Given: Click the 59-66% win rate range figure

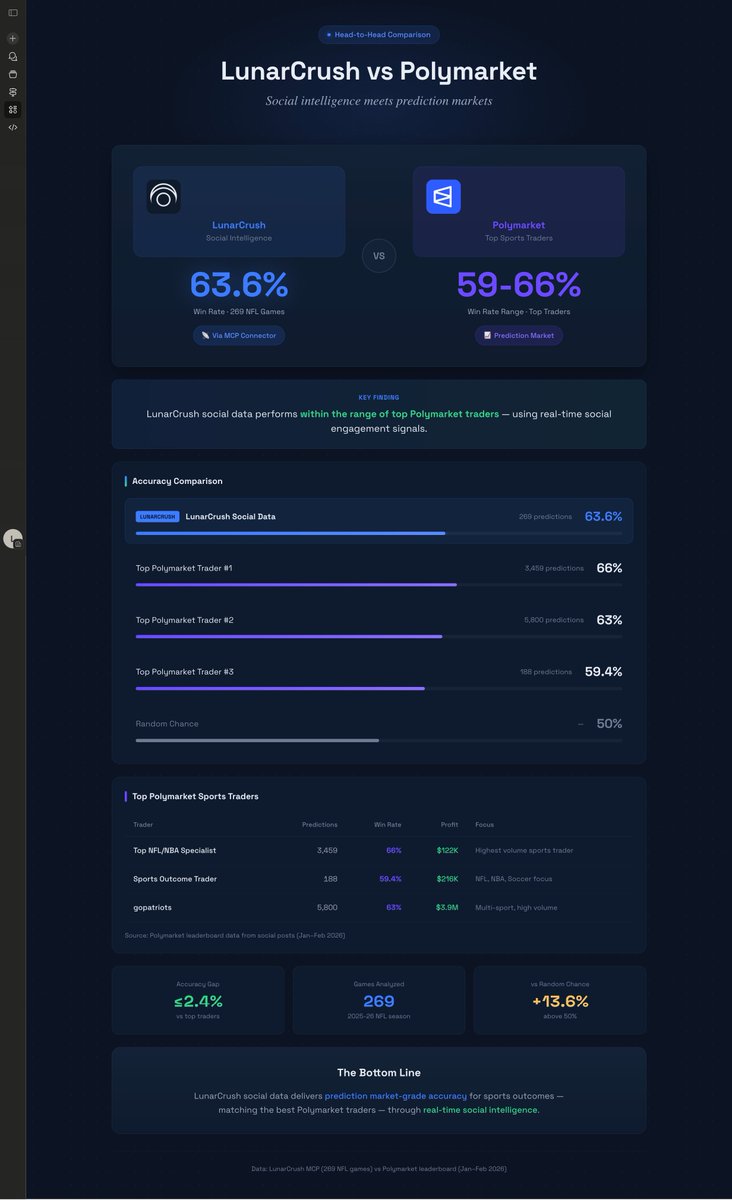Looking at the screenshot, I should (x=519, y=285).
